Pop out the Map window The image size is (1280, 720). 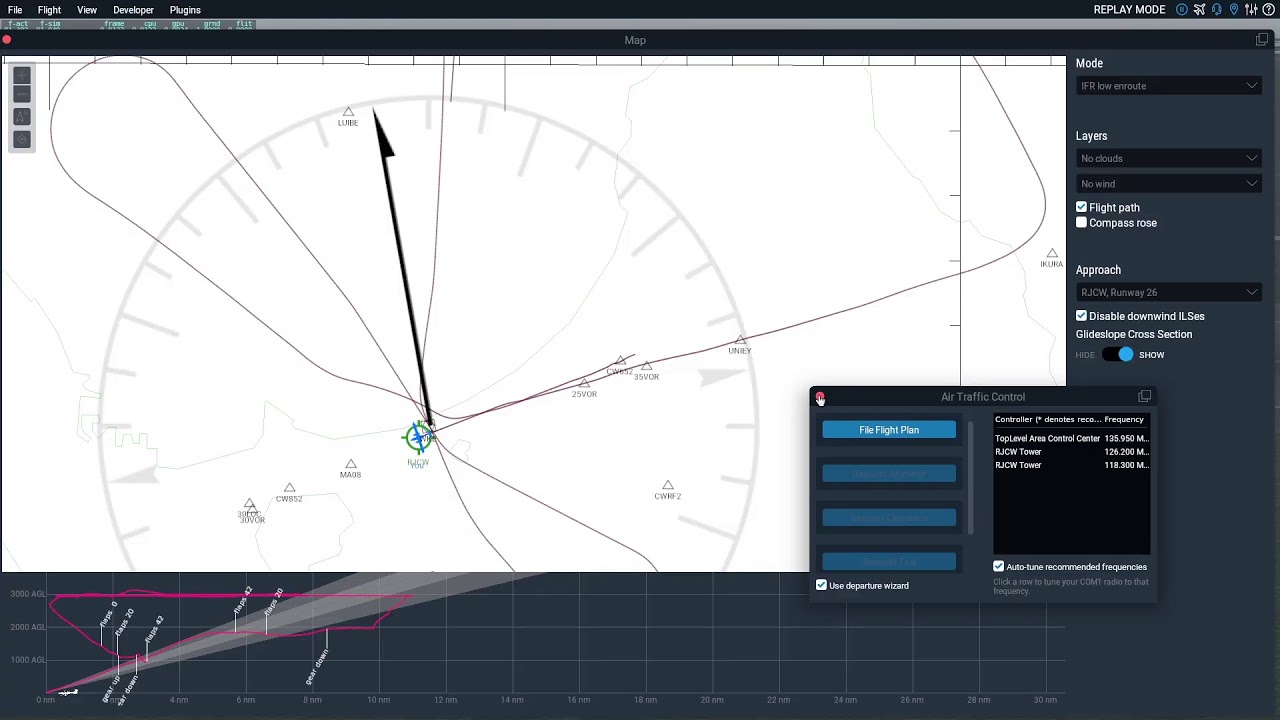tap(1262, 40)
